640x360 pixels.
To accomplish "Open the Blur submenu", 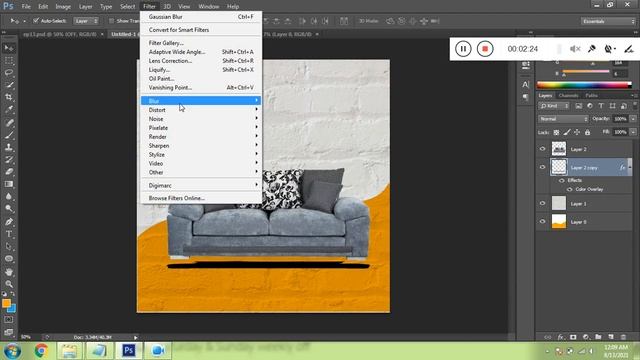I will 201,100.
